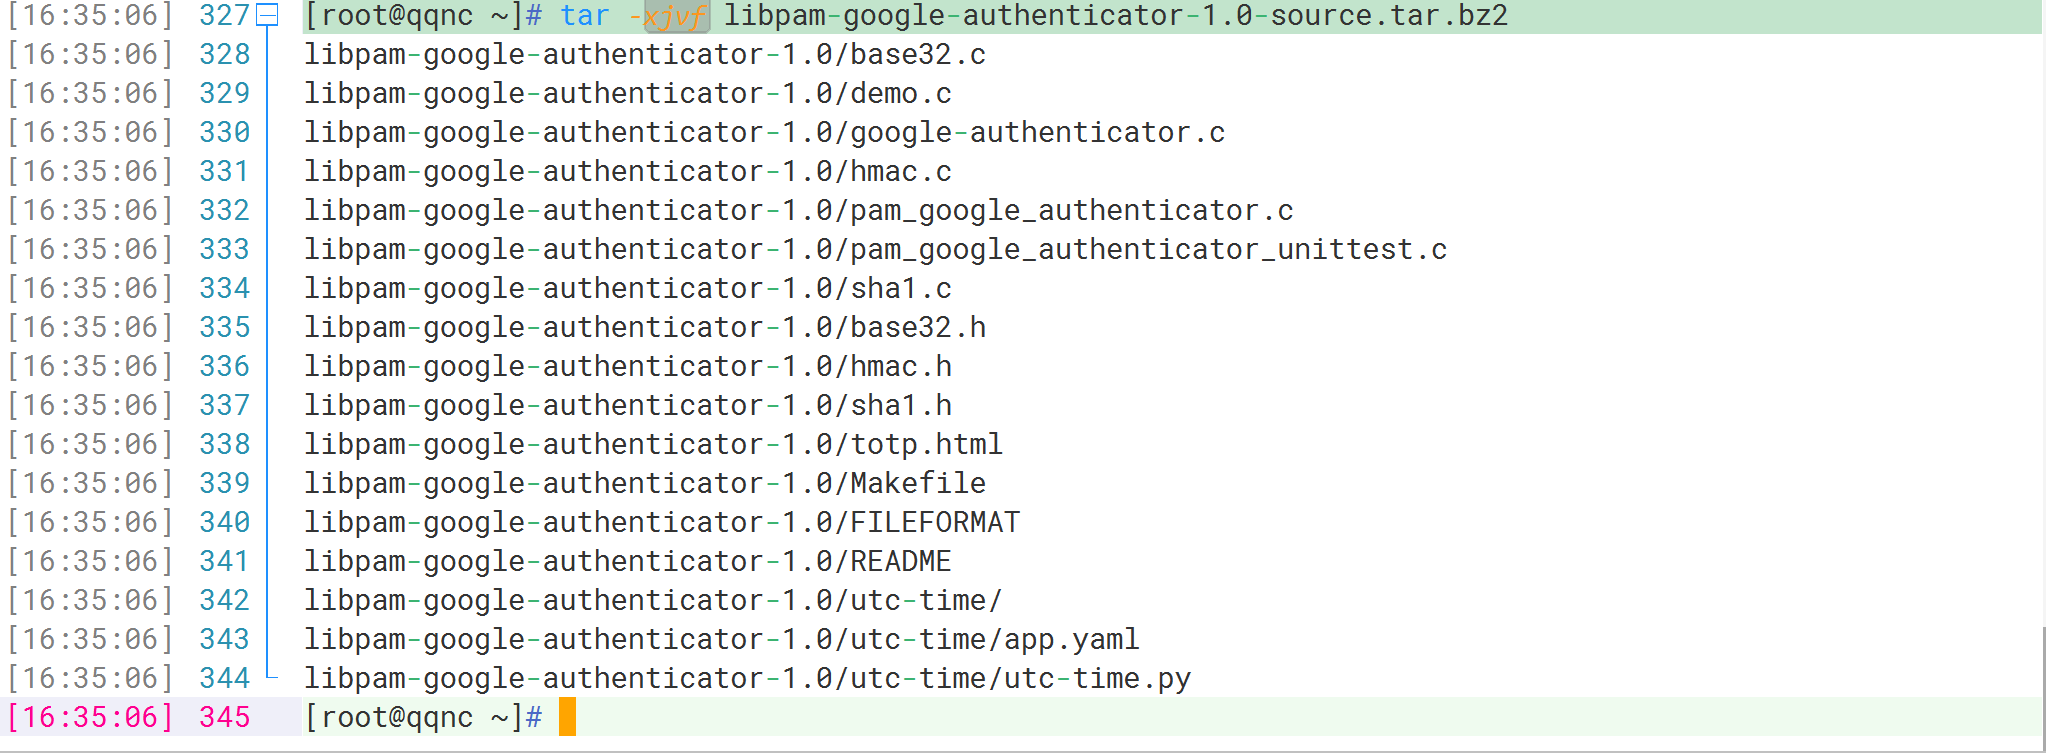This screenshot has height=753, width=2046.
Task: Select the README output line
Action: coord(628,562)
